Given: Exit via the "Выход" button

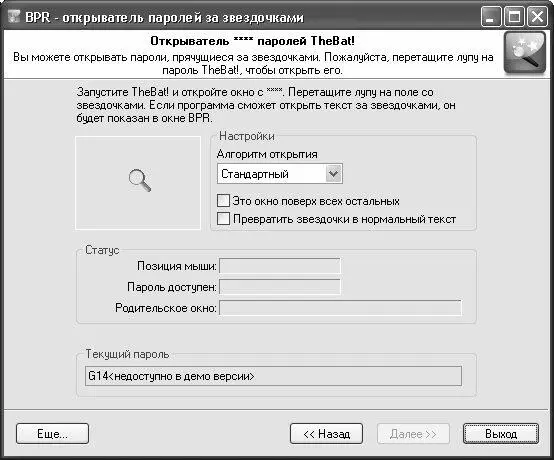Looking at the screenshot, I should (x=501, y=434).
